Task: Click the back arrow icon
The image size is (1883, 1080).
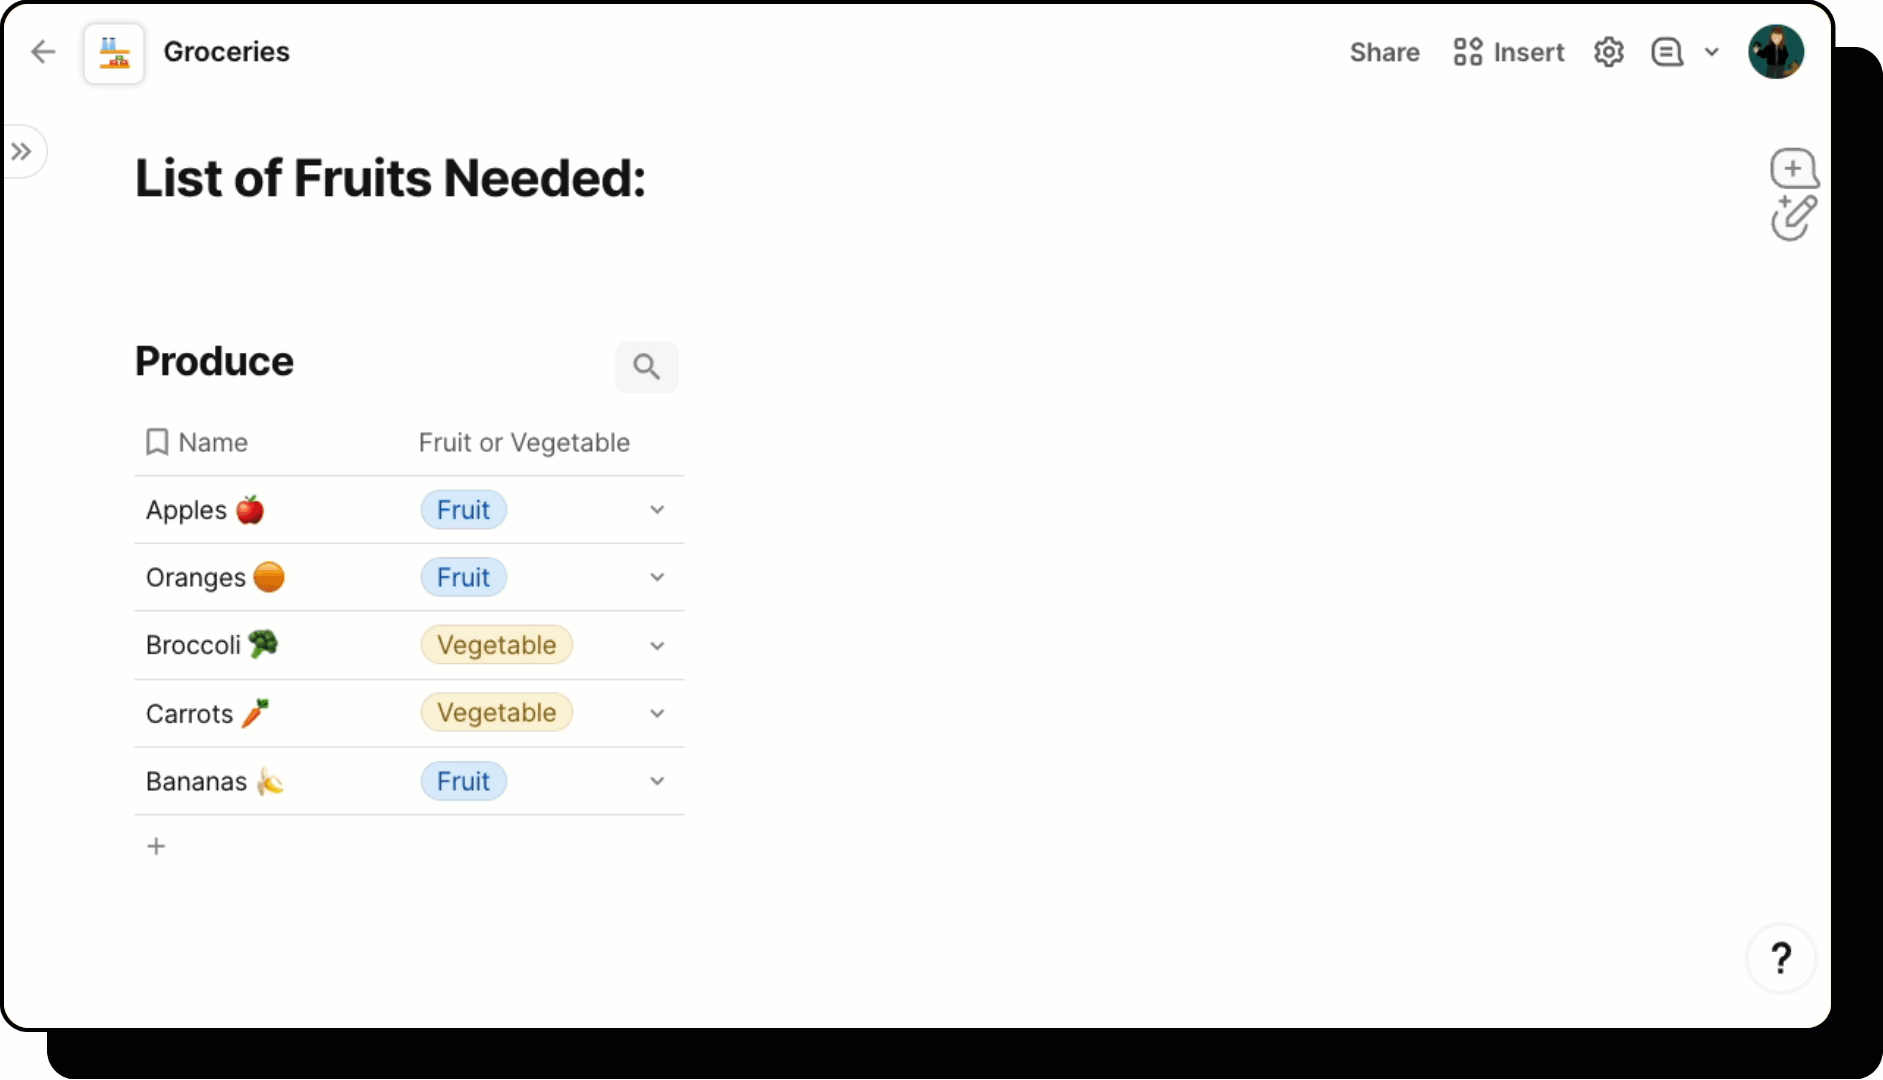Action: click(43, 52)
